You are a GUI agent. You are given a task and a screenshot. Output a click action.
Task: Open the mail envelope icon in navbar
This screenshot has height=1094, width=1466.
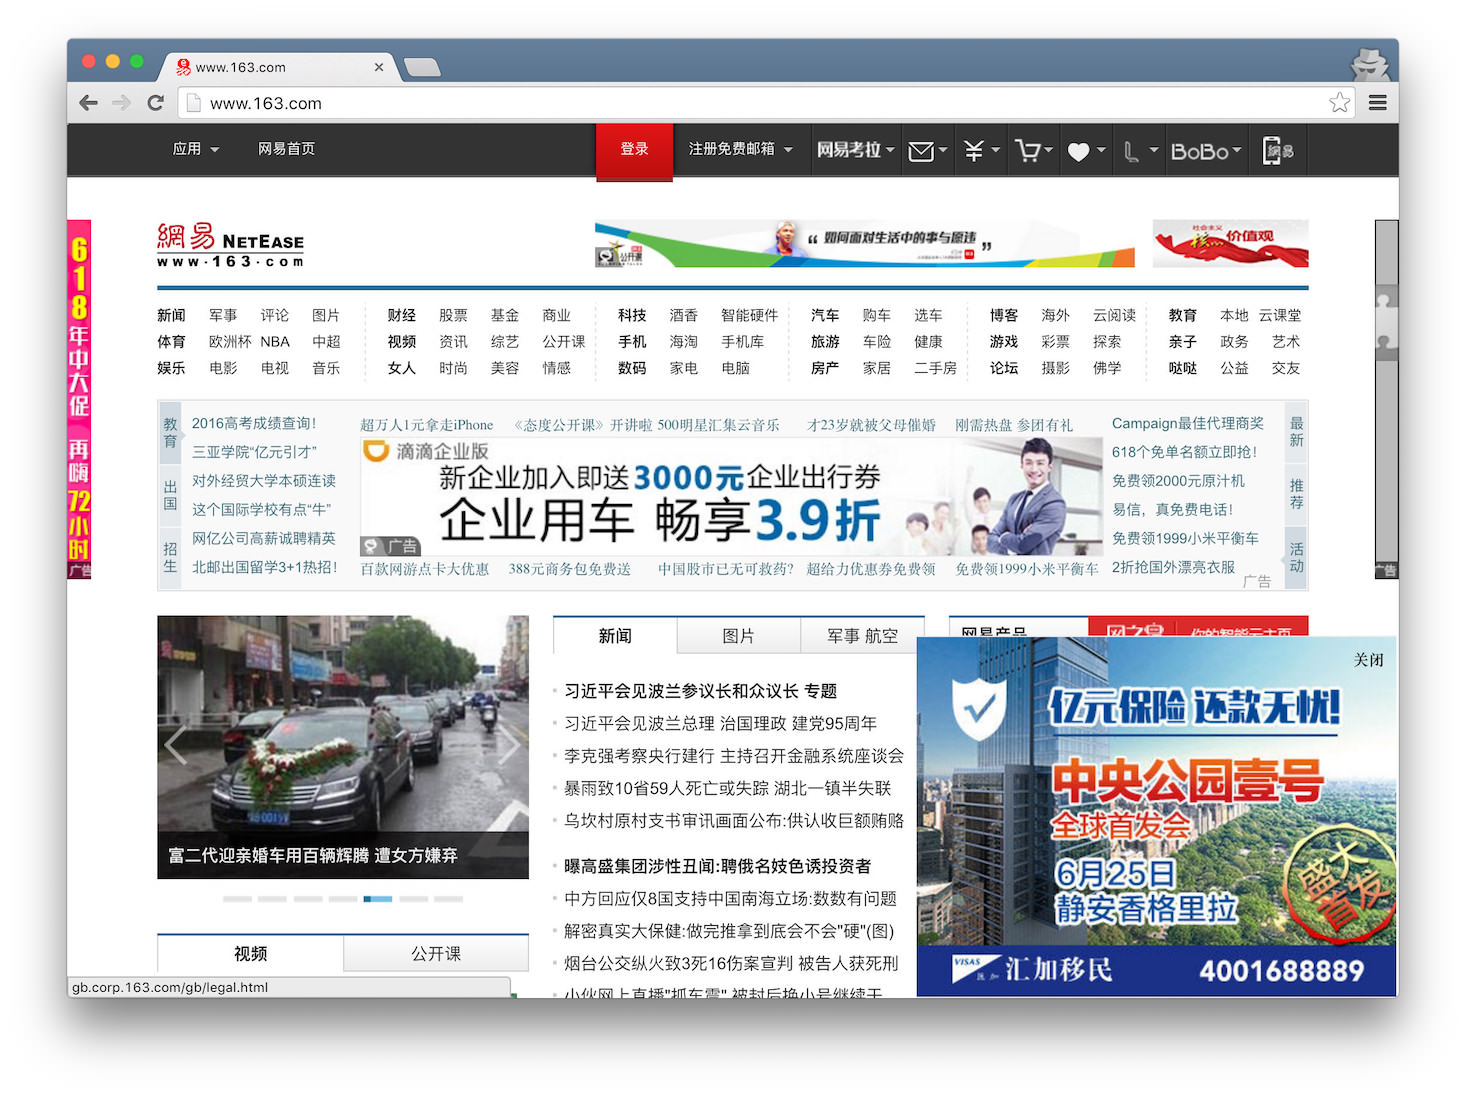[921, 151]
